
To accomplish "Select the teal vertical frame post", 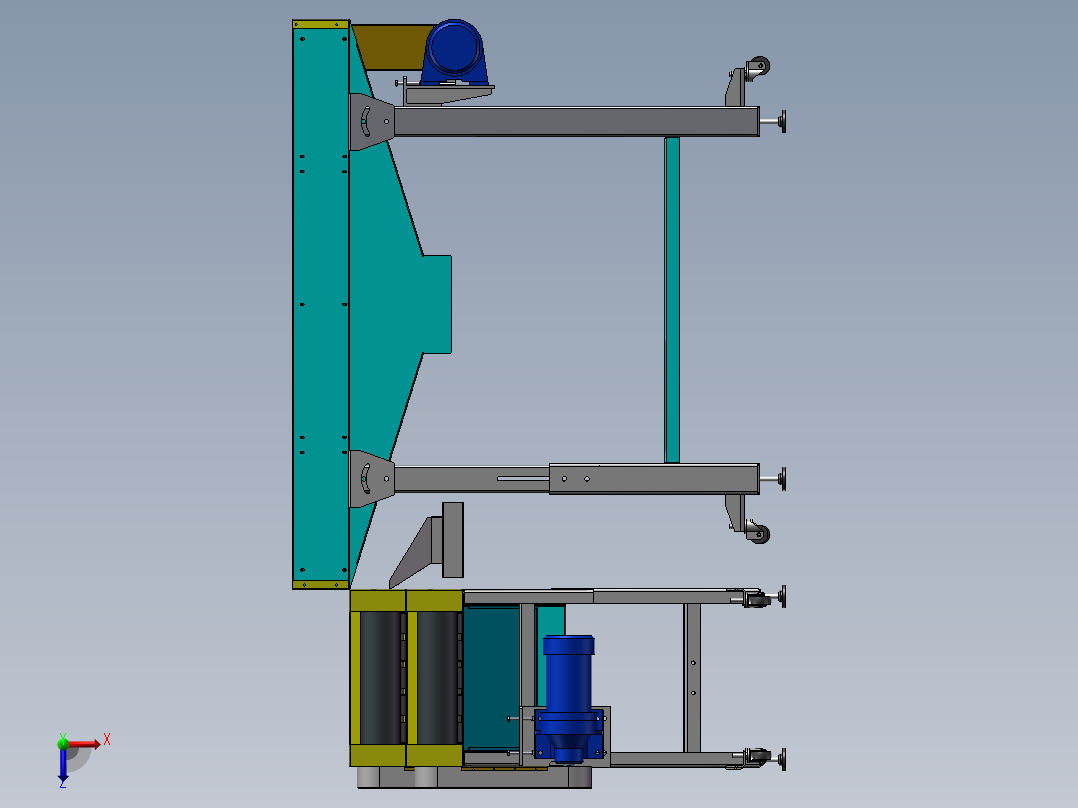I will 672,300.
